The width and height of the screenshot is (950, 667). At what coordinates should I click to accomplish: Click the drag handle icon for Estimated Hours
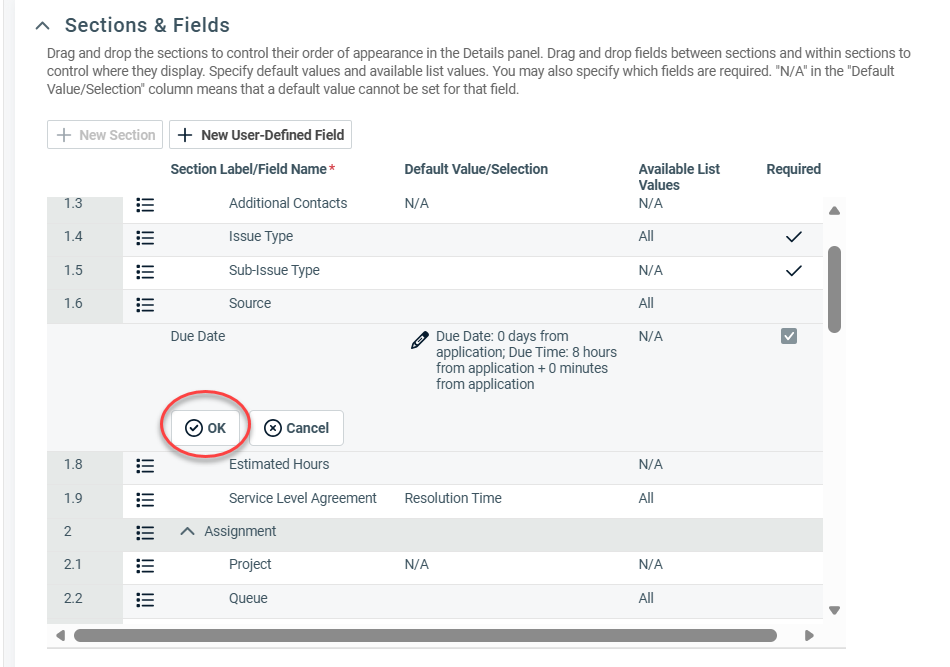click(x=145, y=465)
